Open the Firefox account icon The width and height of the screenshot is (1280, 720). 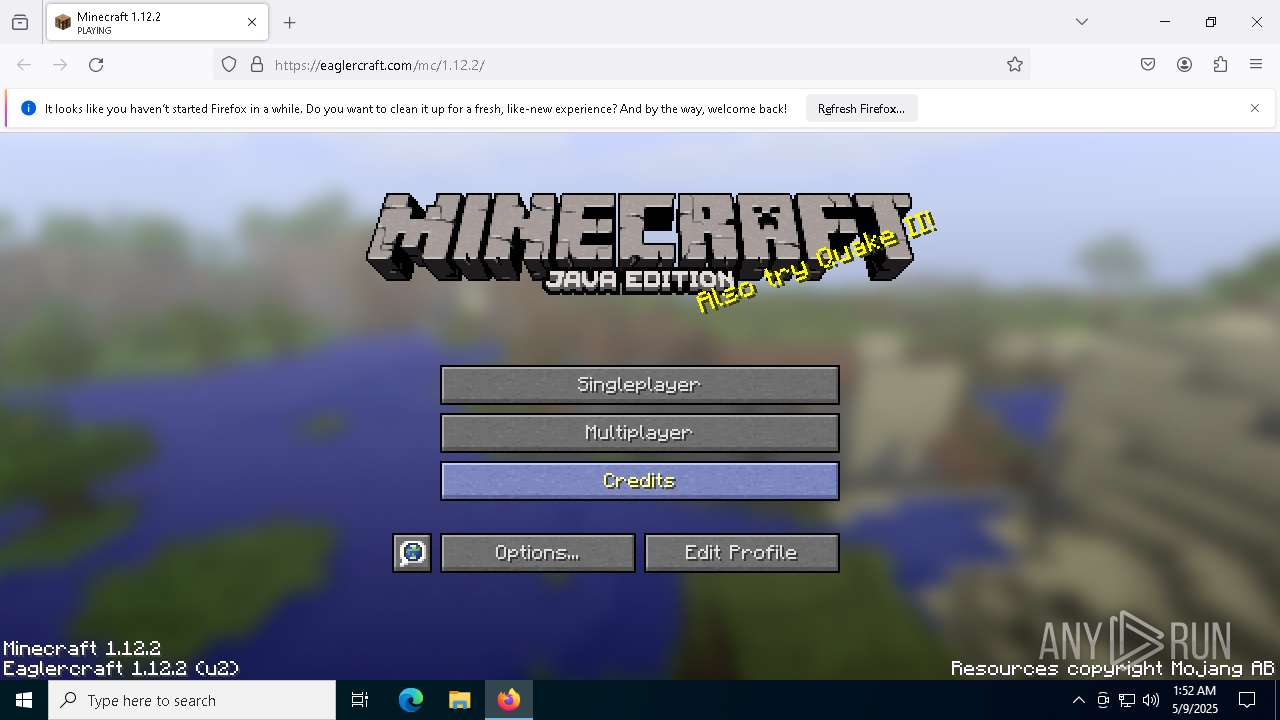coord(1184,65)
